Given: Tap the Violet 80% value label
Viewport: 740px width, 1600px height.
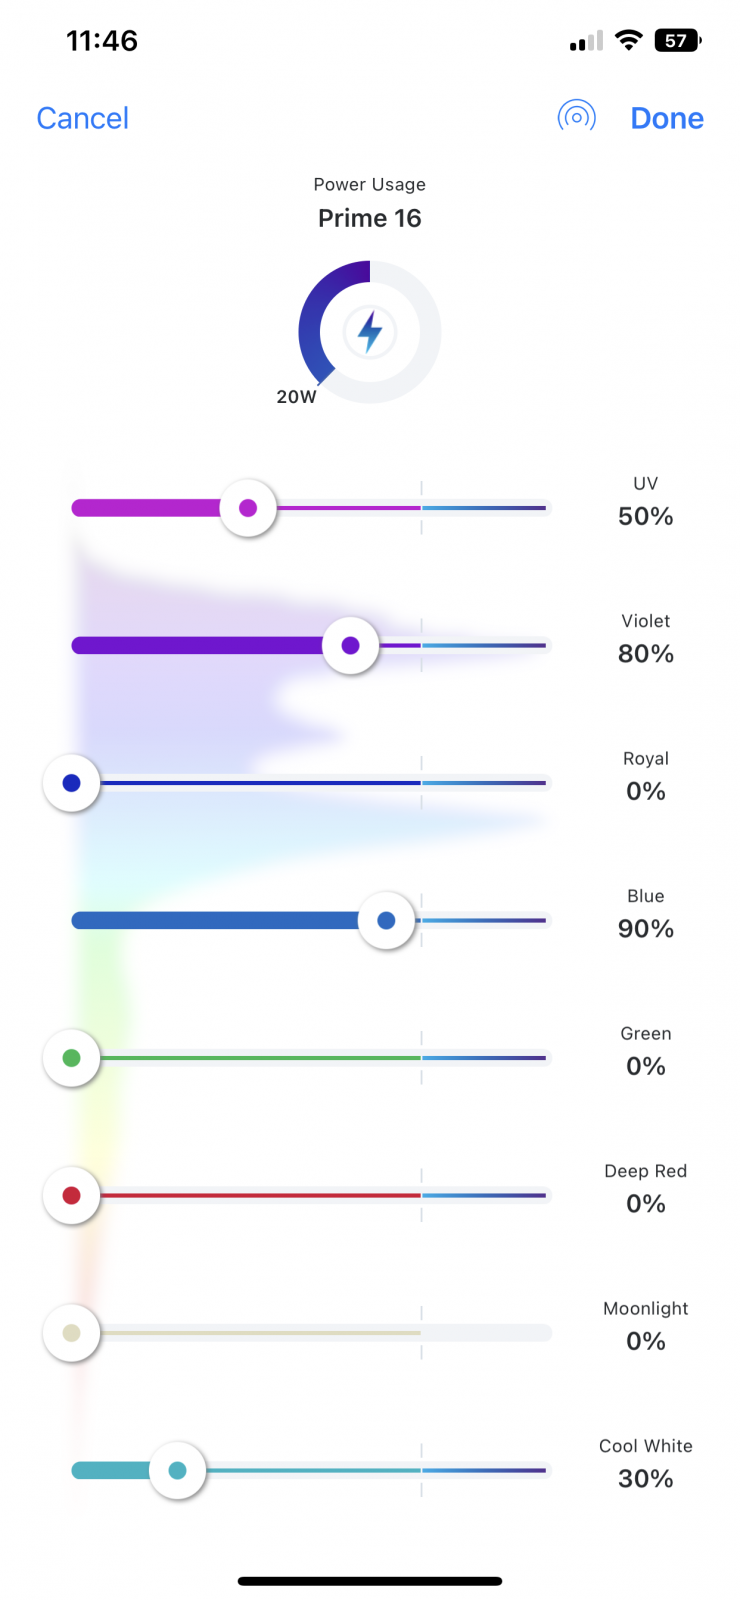Looking at the screenshot, I should tap(645, 654).
